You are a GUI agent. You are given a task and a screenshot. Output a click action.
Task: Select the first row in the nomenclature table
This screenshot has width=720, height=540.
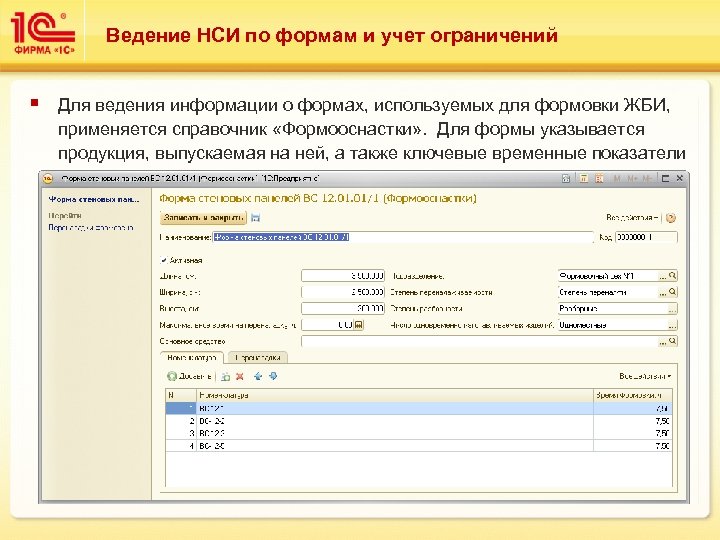[x=418, y=408]
